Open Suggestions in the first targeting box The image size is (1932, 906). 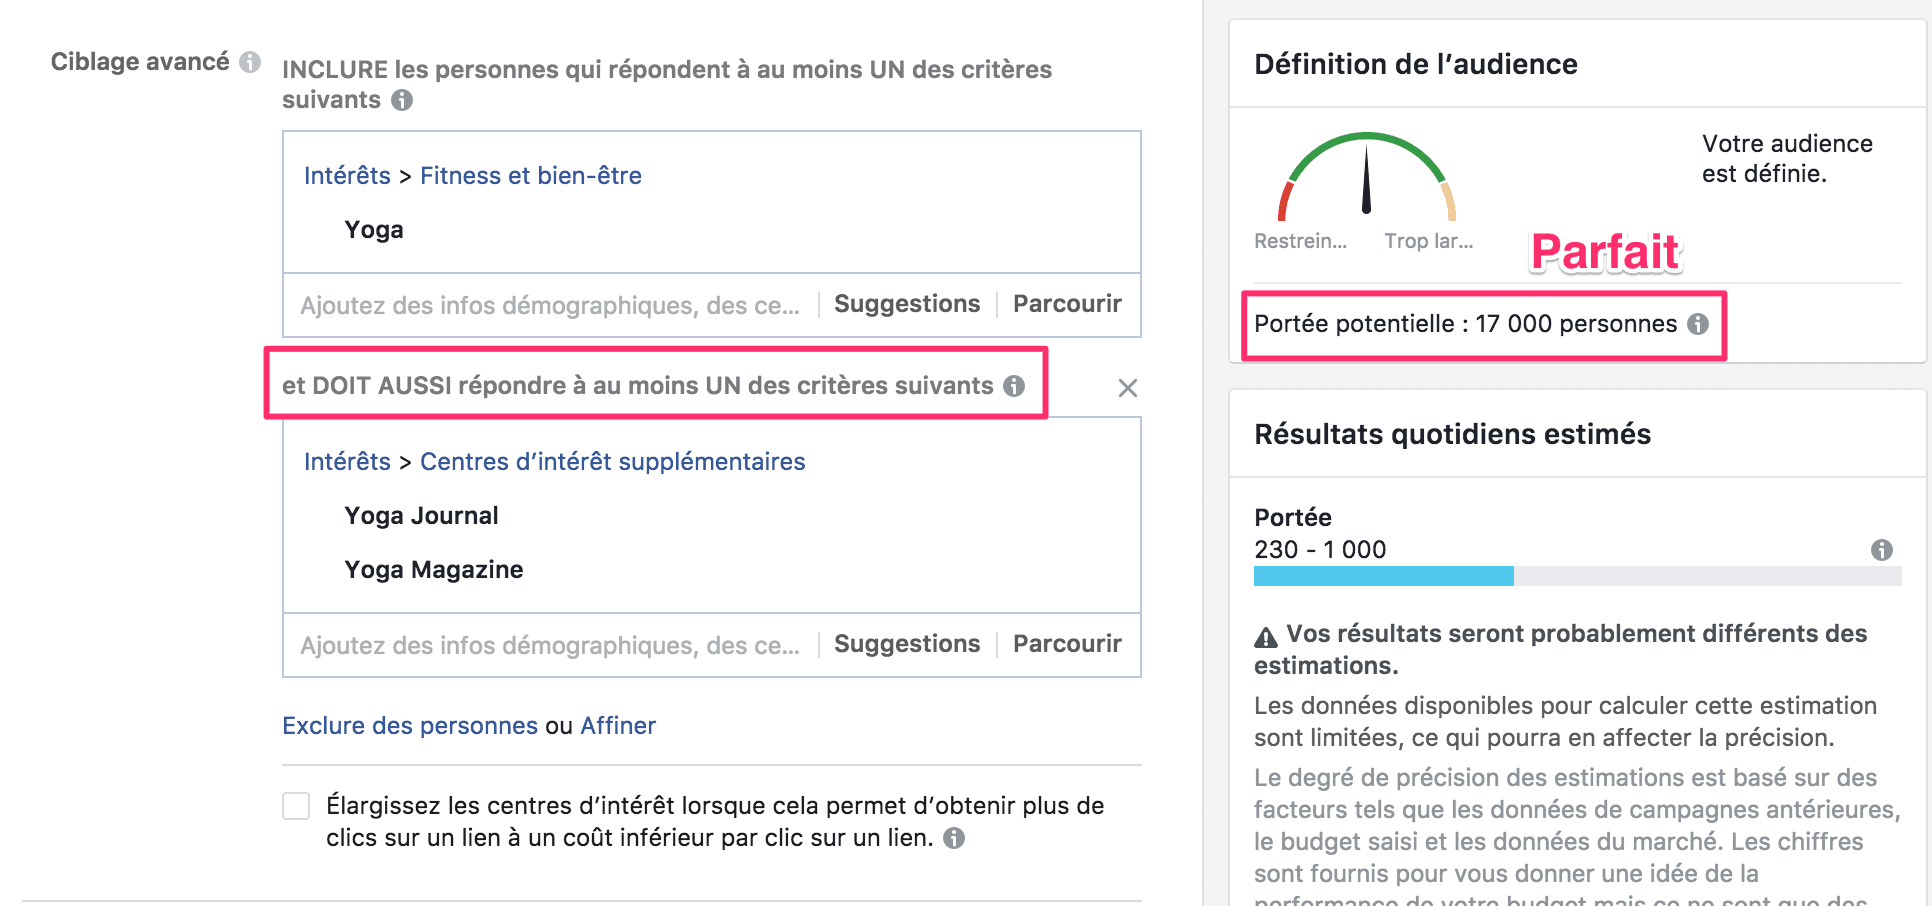coord(907,304)
